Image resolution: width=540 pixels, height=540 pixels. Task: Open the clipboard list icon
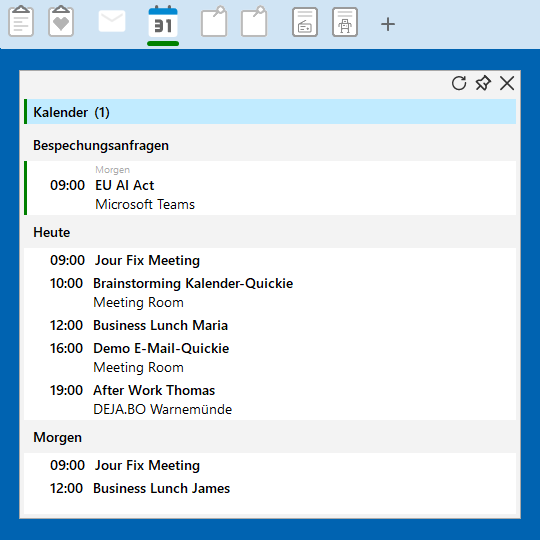[21, 21]
